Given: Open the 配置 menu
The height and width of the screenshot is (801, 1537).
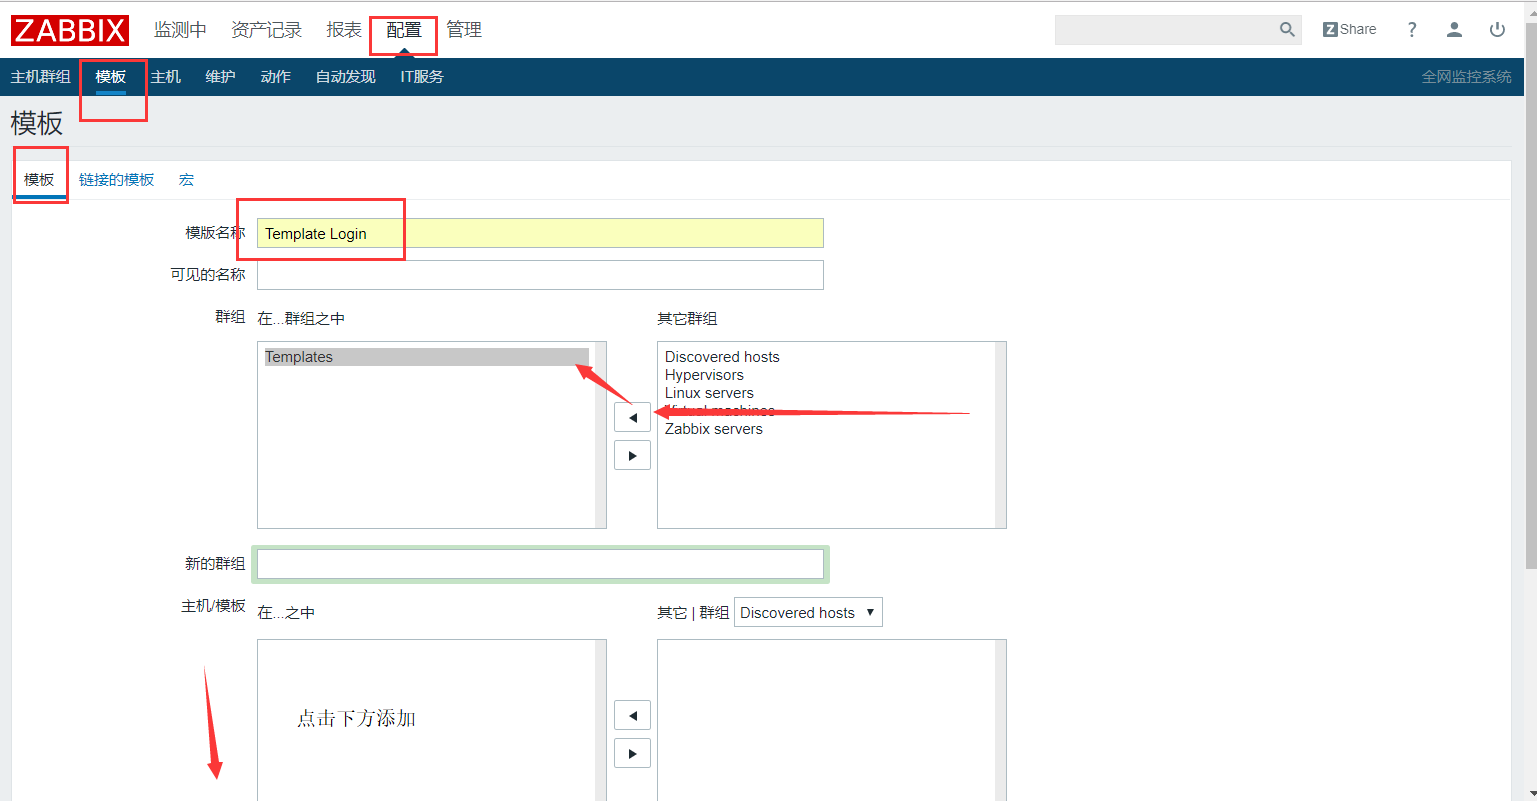Looking at the screenshot, I should (x=404, y=30).
